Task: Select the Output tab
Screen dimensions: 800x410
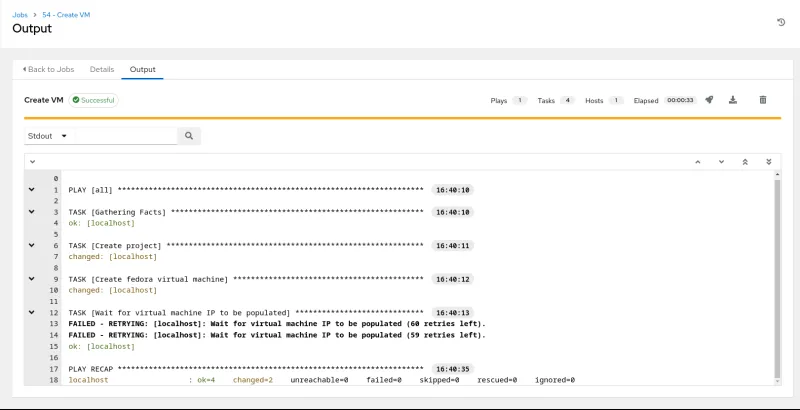Action: click(x=142, y=69)
